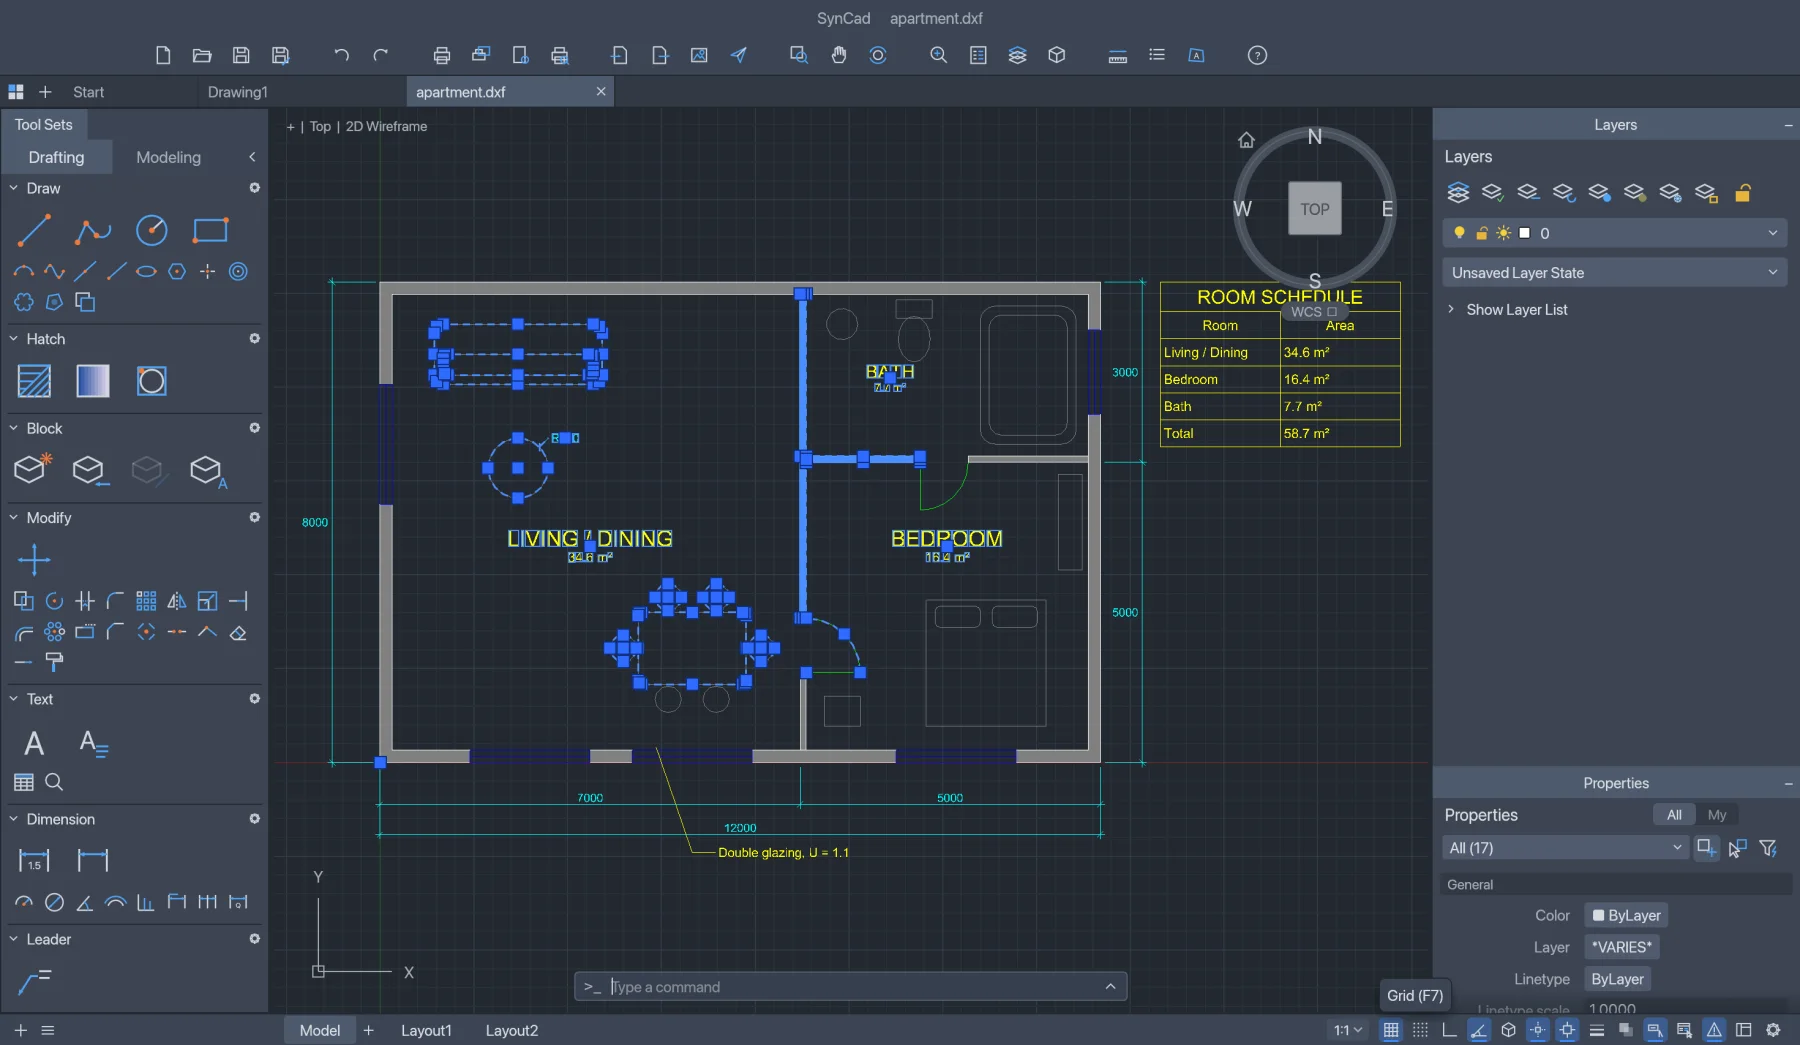Select the Match Properties paint roller
1800x1045 pixels.
55,662
